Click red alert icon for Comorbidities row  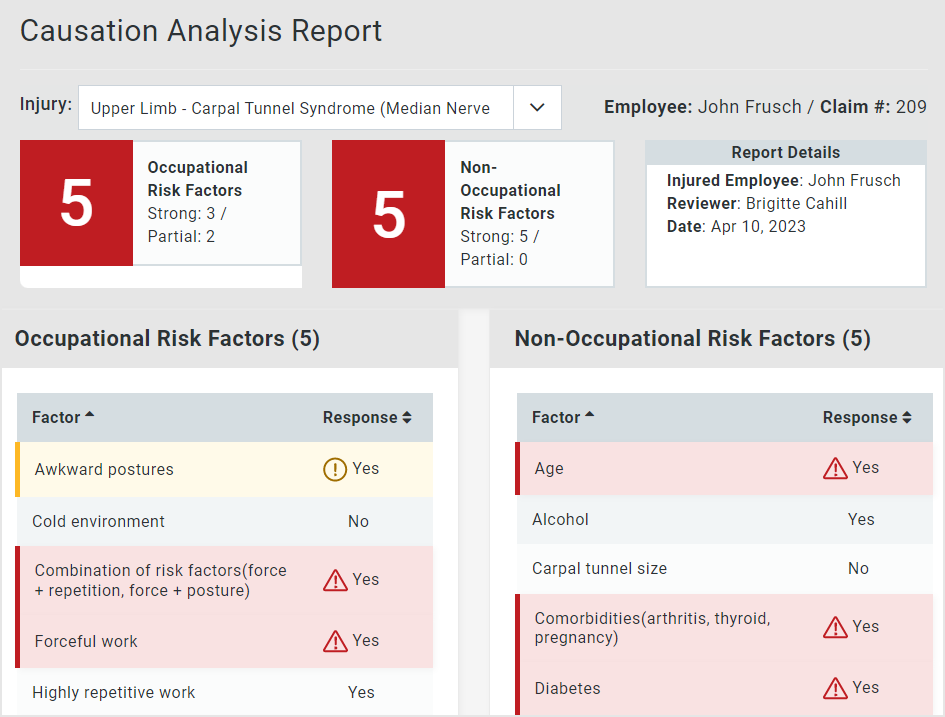click(835, 627)
